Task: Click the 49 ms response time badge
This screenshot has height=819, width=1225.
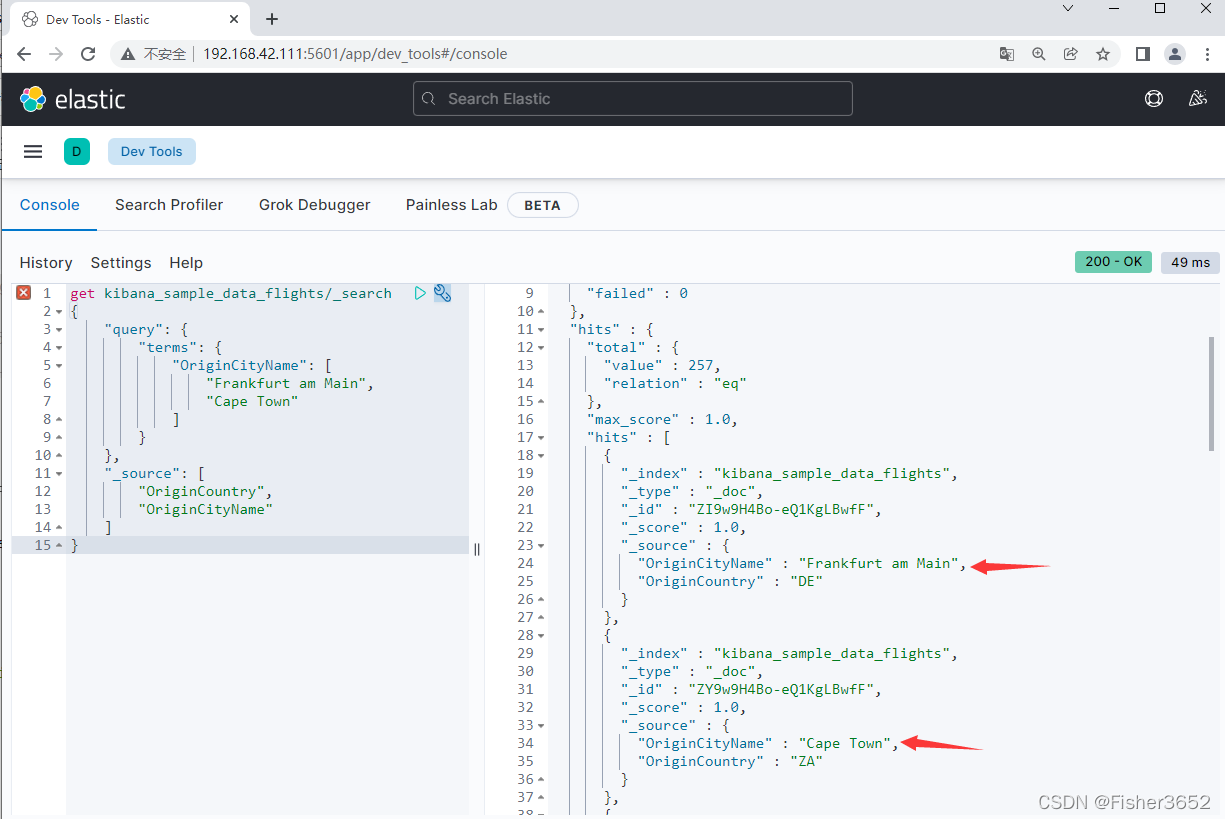Action: tap(1190, 262)
